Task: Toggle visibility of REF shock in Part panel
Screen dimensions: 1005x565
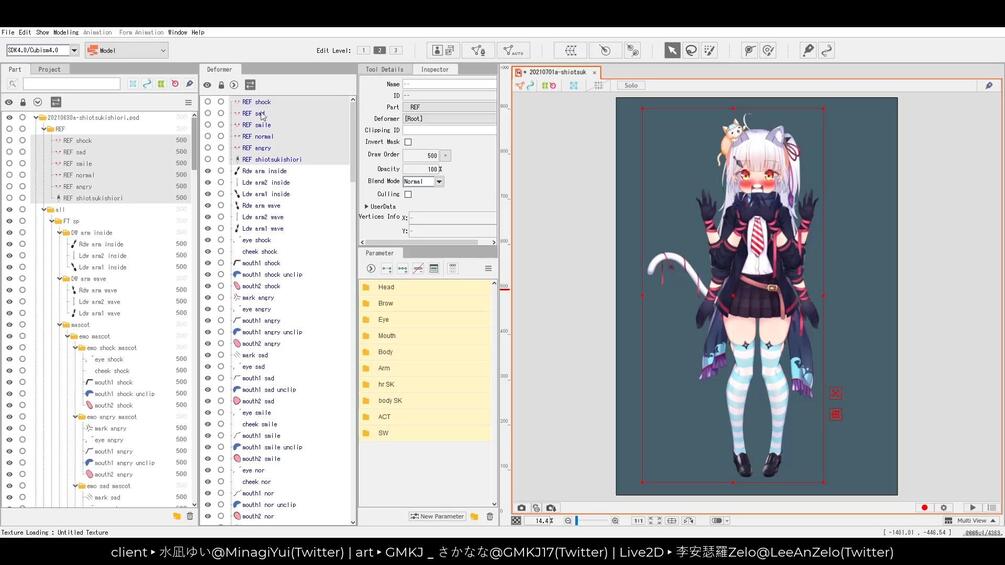Action: tap(9, 140)
